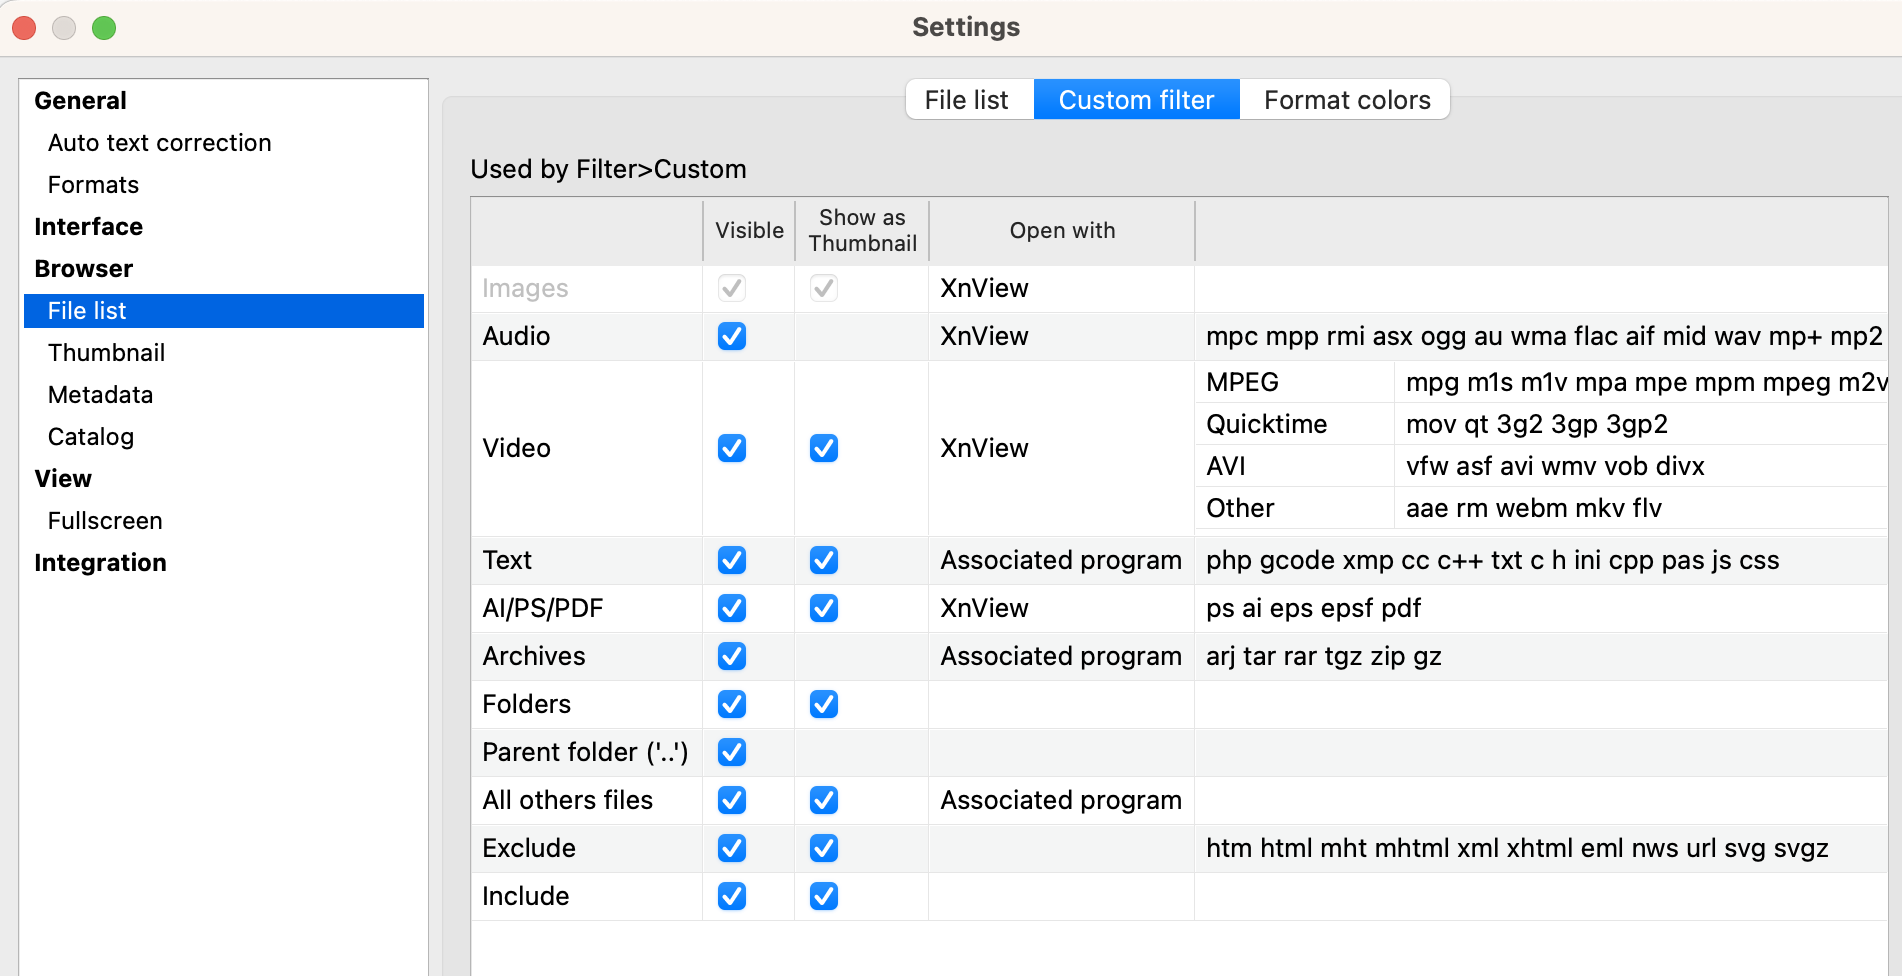The width and height of the screenshot is (1902, 976).
Task: Uncheck Visible for All others files
Action: click(x=732, y=800)
